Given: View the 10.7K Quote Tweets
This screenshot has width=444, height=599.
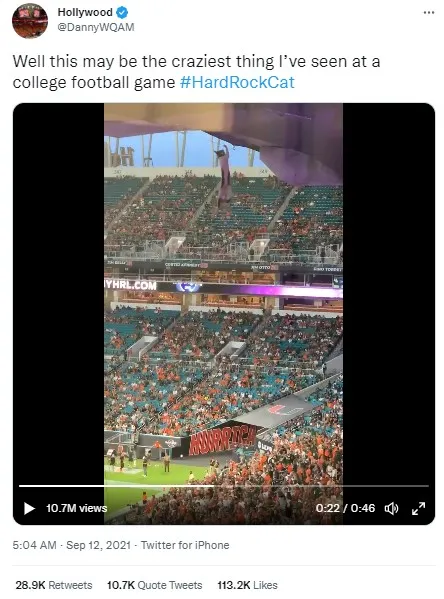Looking at the screenshot, I should [154, 585].
